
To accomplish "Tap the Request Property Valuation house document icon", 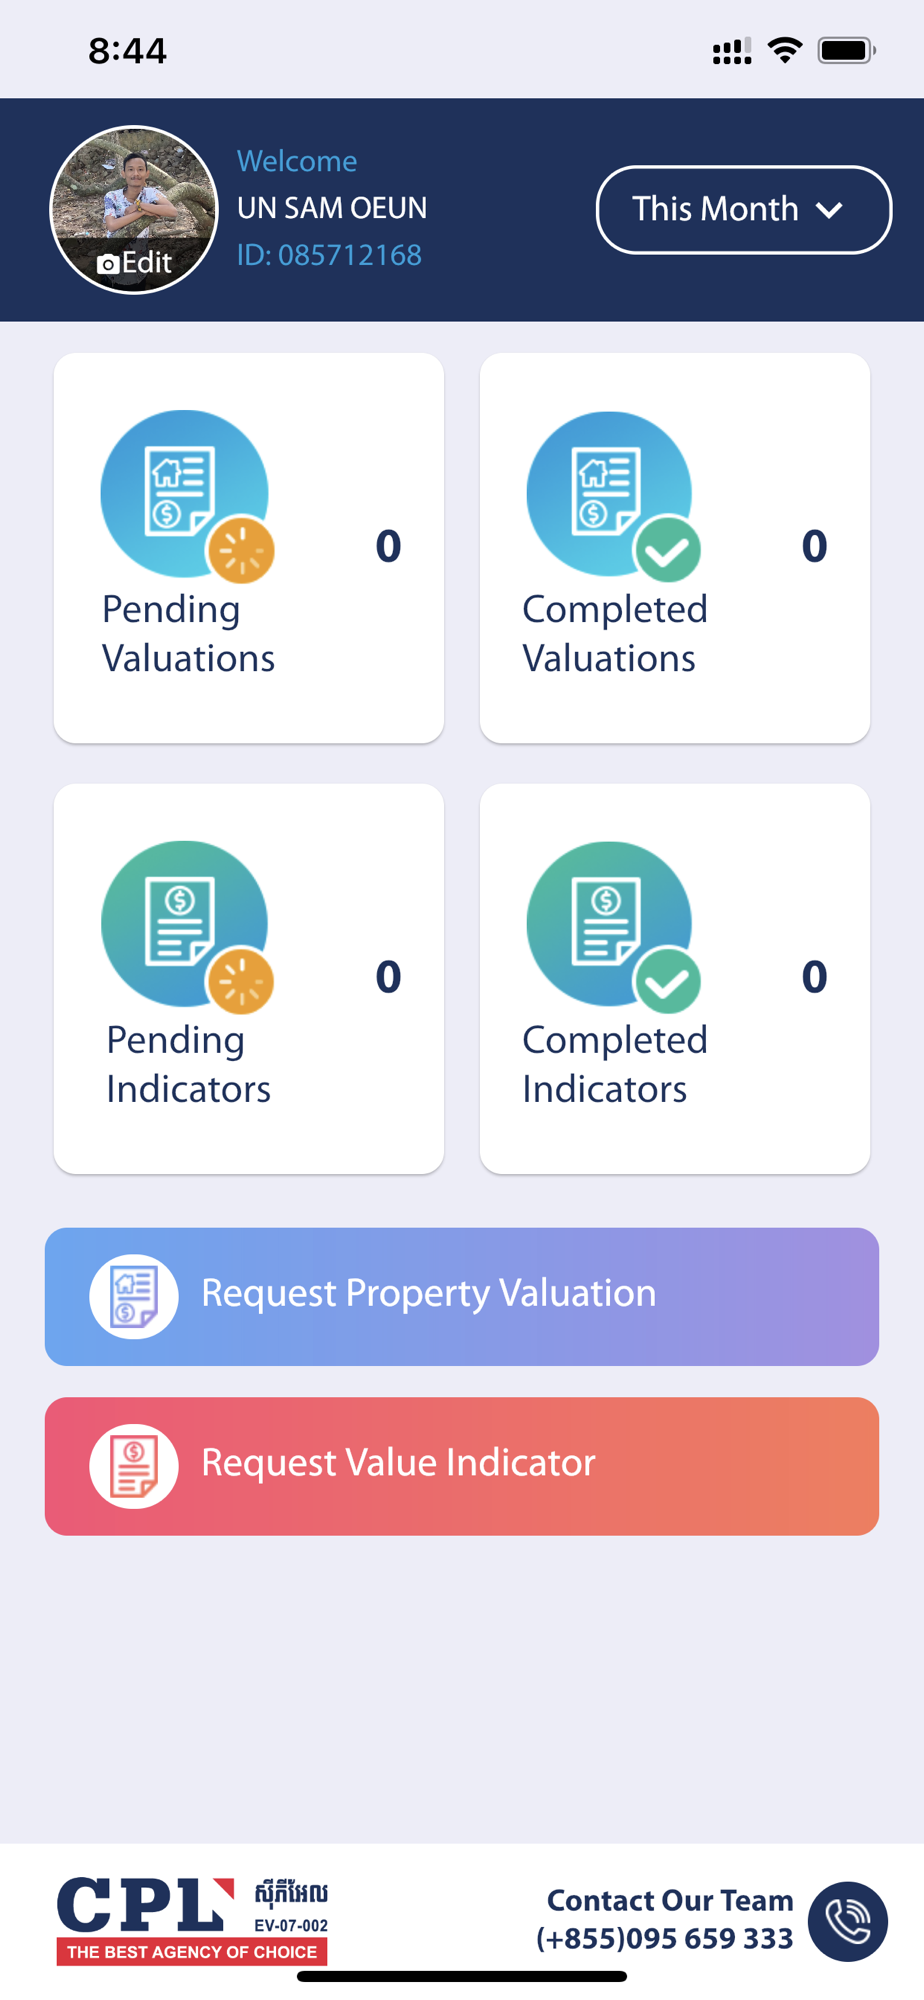I will click(x=134, y=1296).
